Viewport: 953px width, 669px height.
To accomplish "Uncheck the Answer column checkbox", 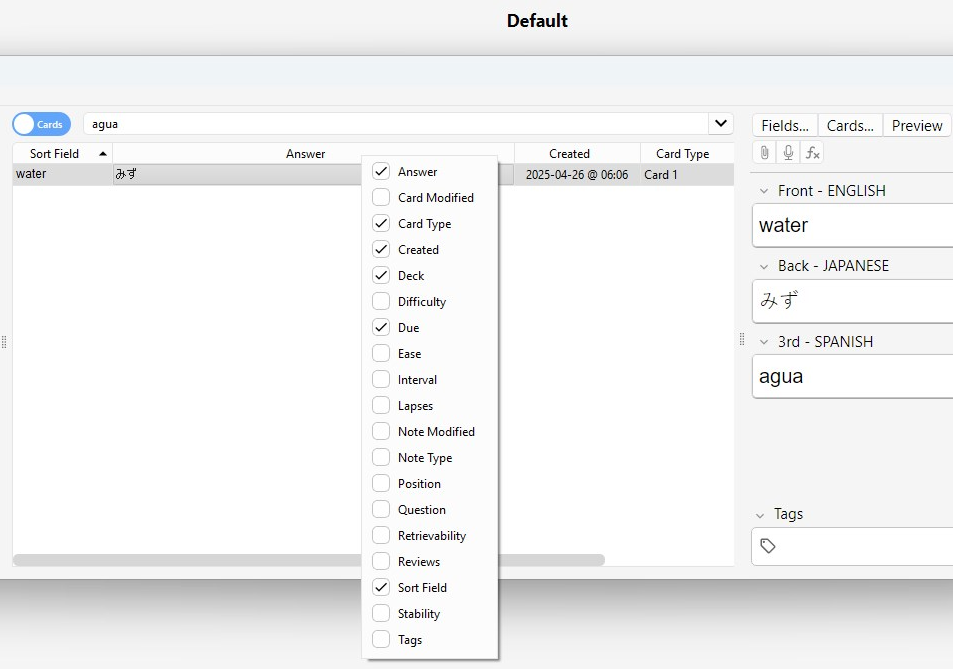I will [x=381, y=171].
